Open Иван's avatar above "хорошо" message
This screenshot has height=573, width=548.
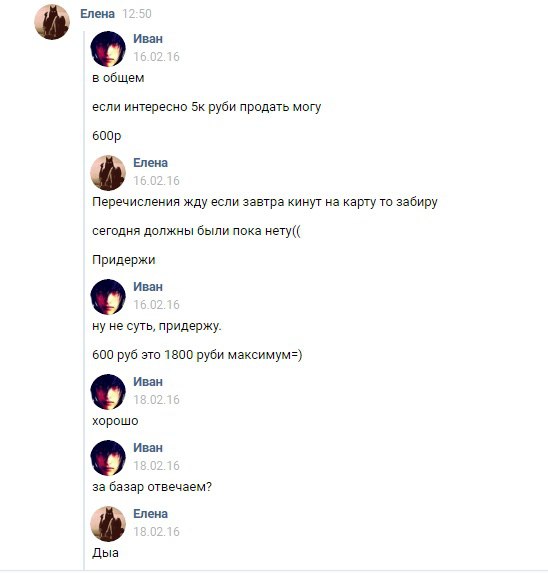pos(108,392)
